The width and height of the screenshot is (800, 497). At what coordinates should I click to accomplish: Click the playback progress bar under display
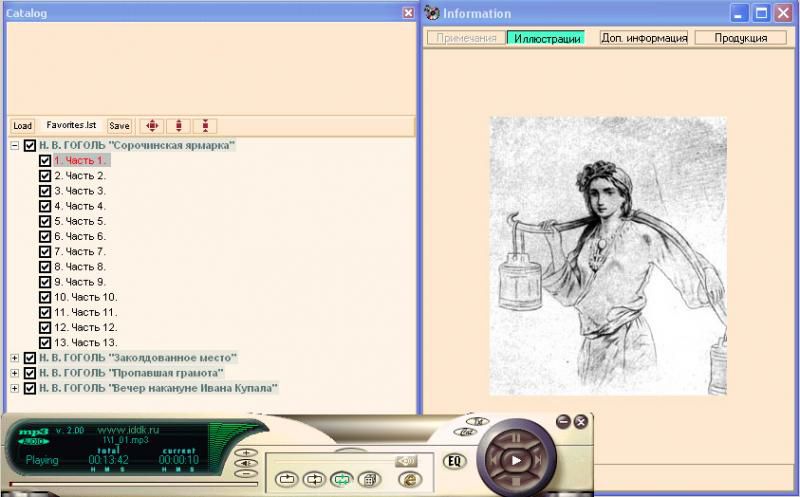point(130,485)
